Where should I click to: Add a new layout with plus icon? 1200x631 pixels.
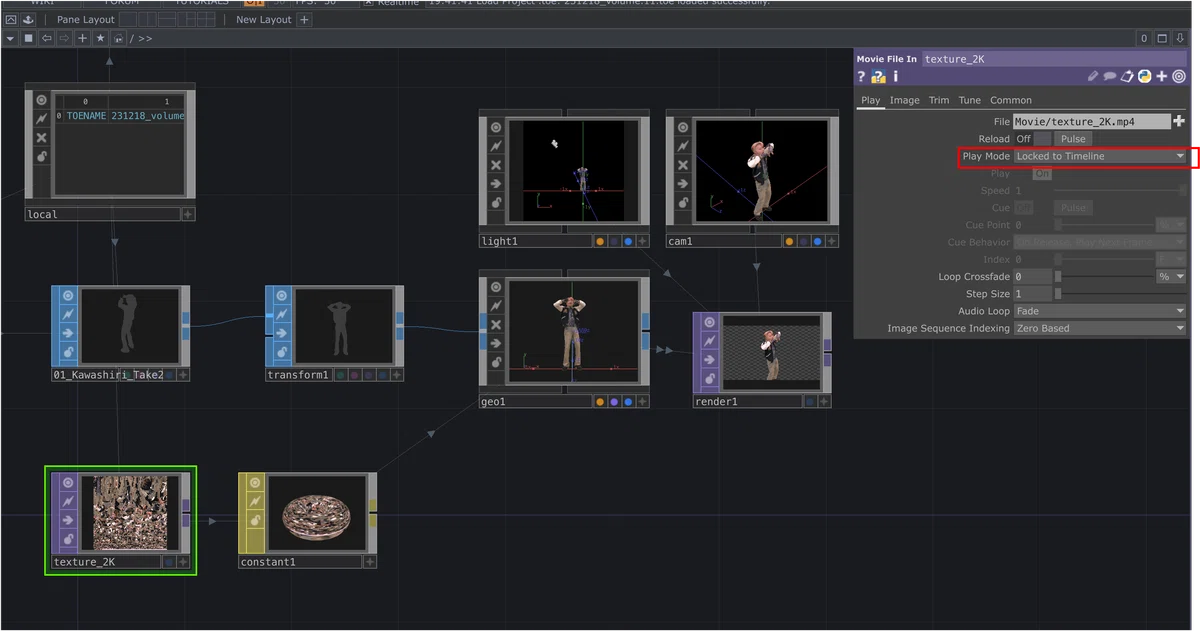(x=304, y=20)
